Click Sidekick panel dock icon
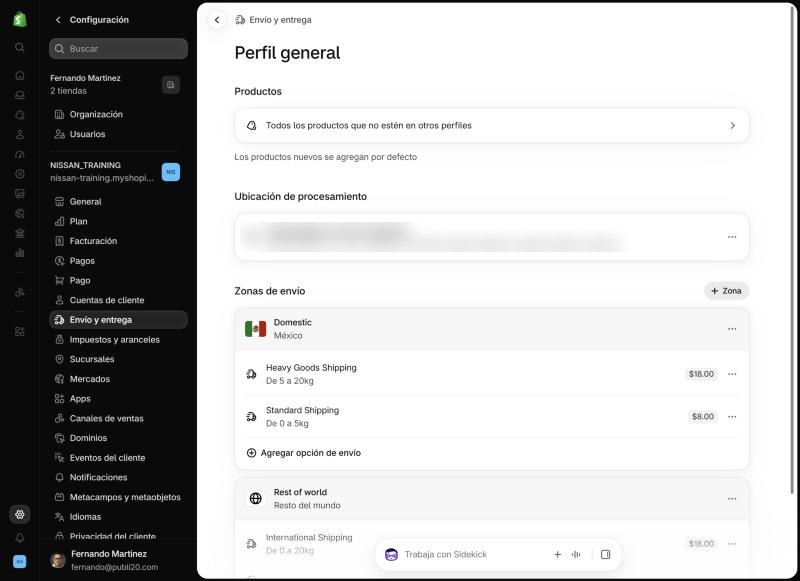The image size is (800, 581). click(605, 554)
